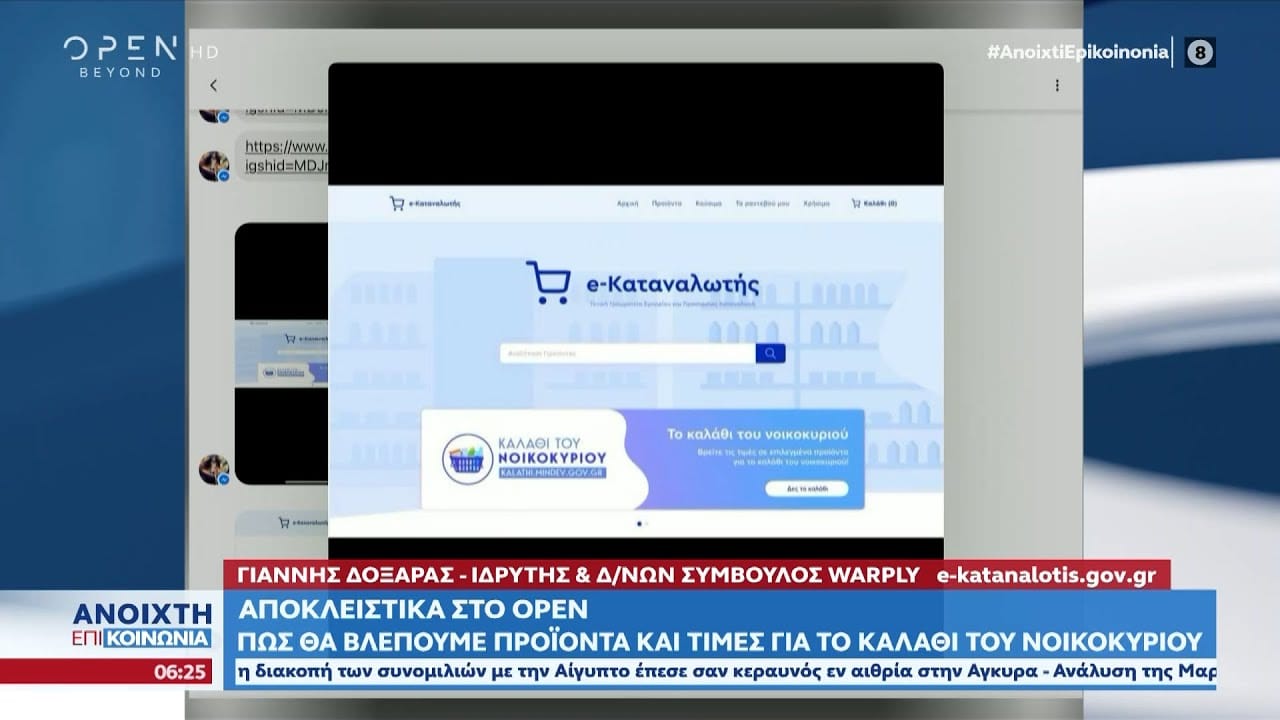This screenshot has height=720, width=1280.
Task: Select the Το ραντεβού μου menu item
Action: [x=762, y=203]
